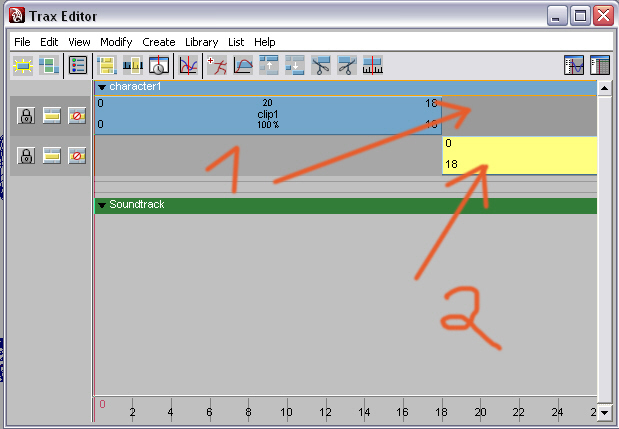
Task: Click the ruler-style icon at toolbar end
Action: [x=373, y=66]
